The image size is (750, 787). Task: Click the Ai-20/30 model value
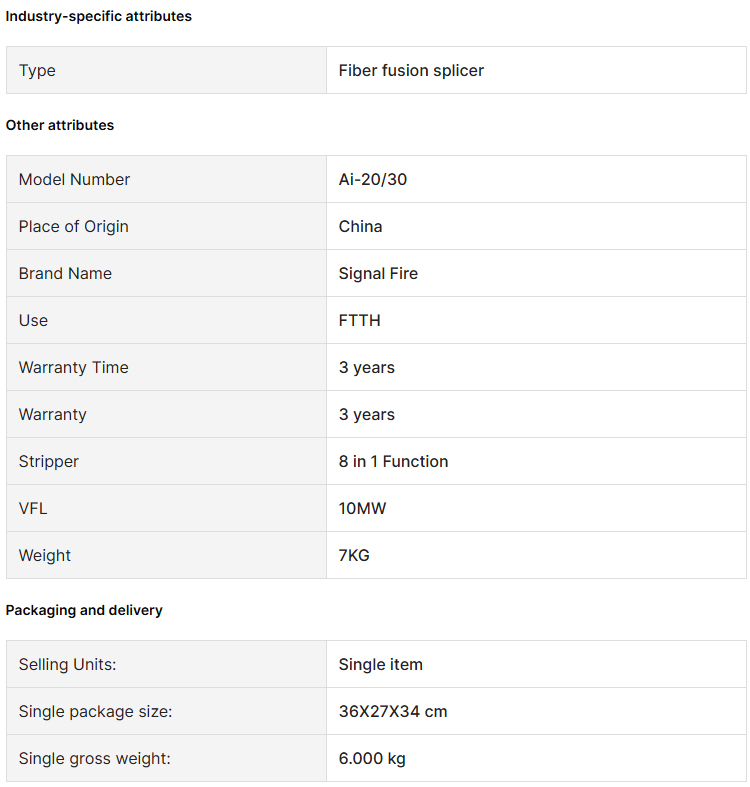pos(372,179)
